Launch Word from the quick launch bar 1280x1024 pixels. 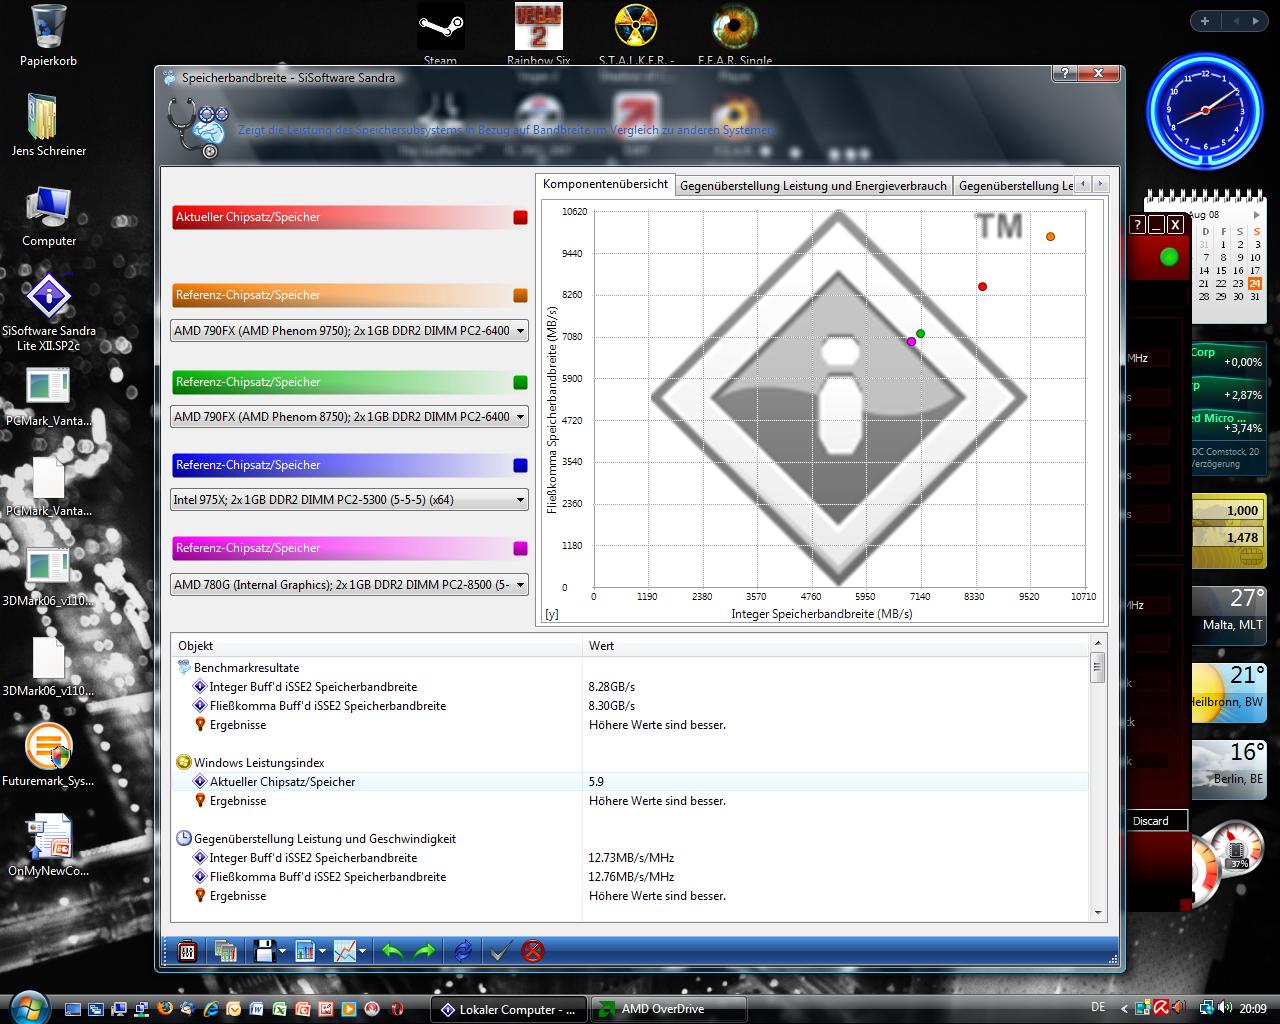[257, 1009]
